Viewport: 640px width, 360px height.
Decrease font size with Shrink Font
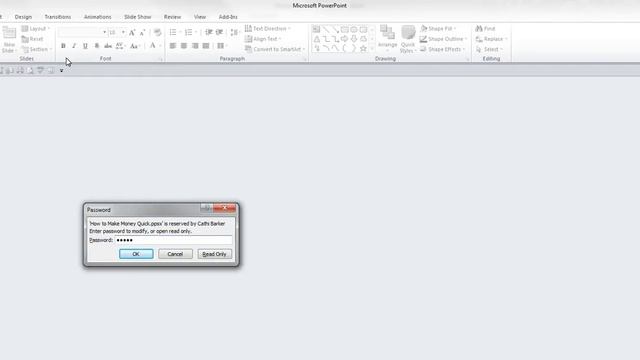point(142,32)
